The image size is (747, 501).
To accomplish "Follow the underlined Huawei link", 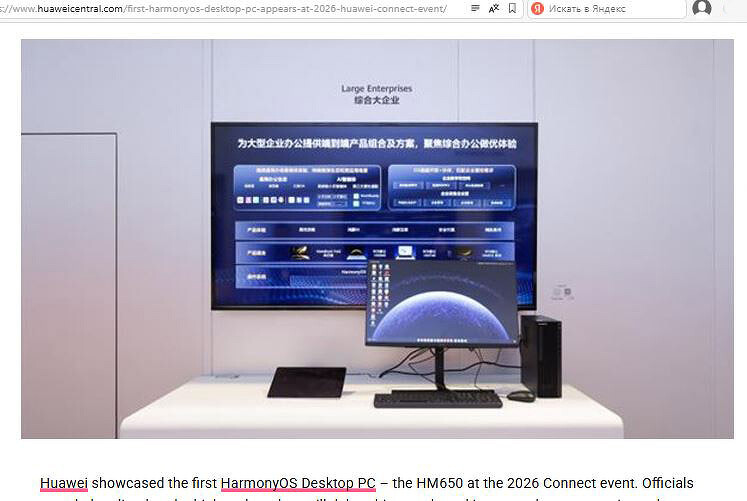I will tap(64, 483).
